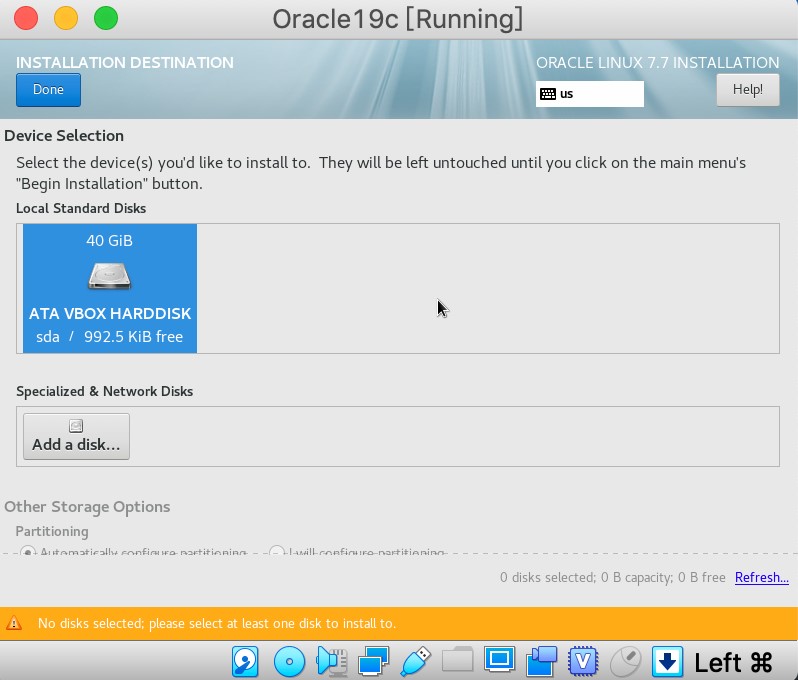The height and width of the screenshot is (680, 798).
Task: Click the no disks selected warning message
Action: (217, 624)
